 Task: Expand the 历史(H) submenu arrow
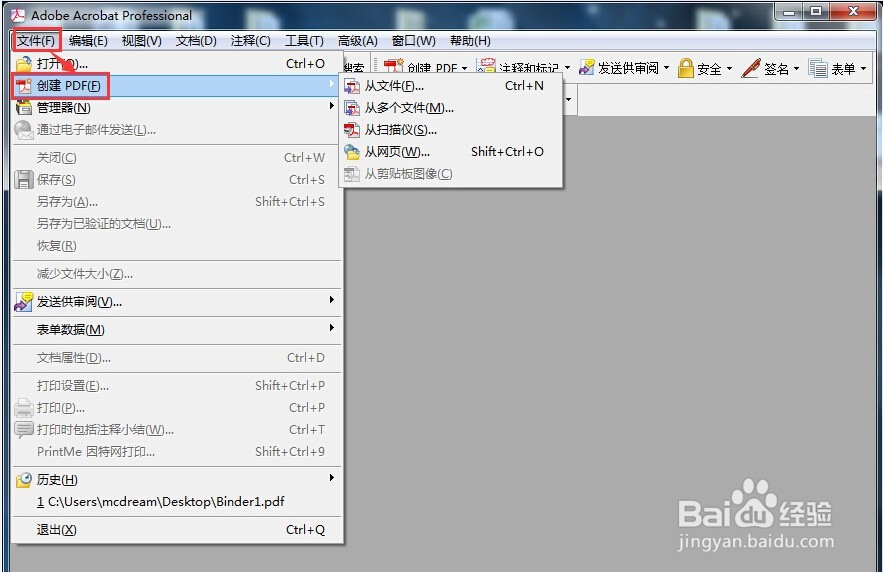pos(332,478)
